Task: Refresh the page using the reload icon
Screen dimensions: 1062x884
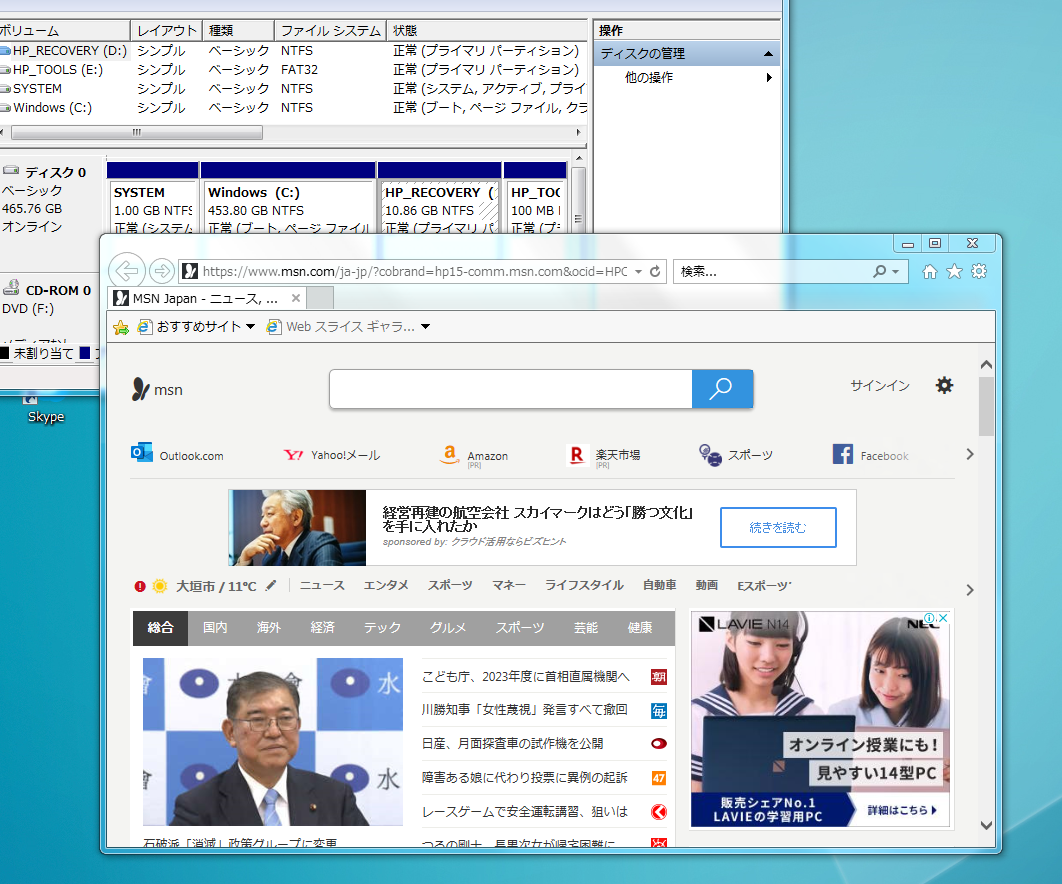Action: (x=655, y=271)
